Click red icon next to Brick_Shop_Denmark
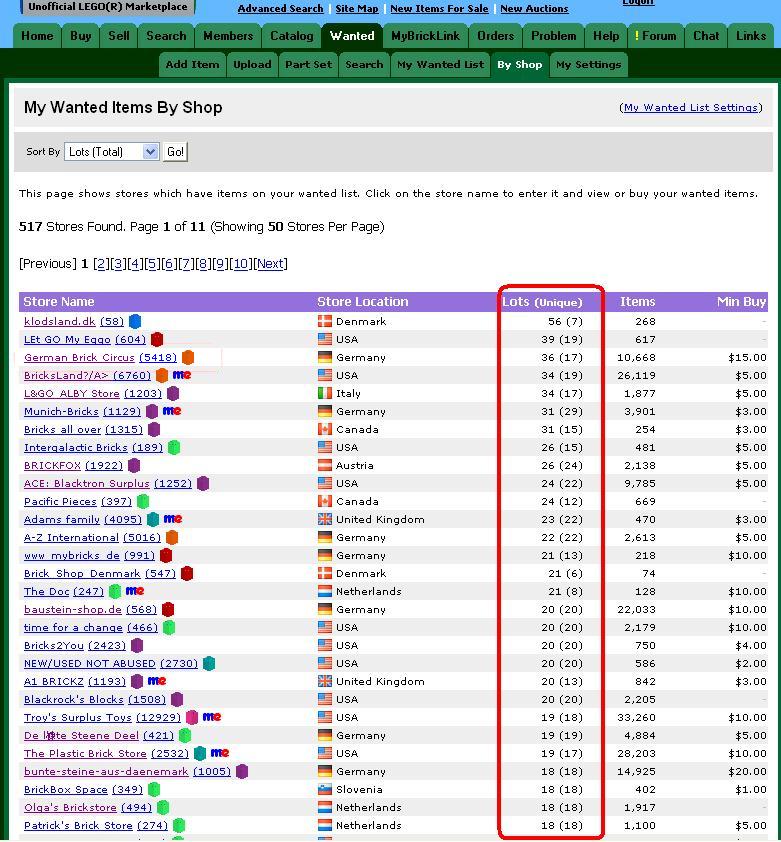This screenshot has width=781, height=842. pyautogui.click(x=187, y=574)
